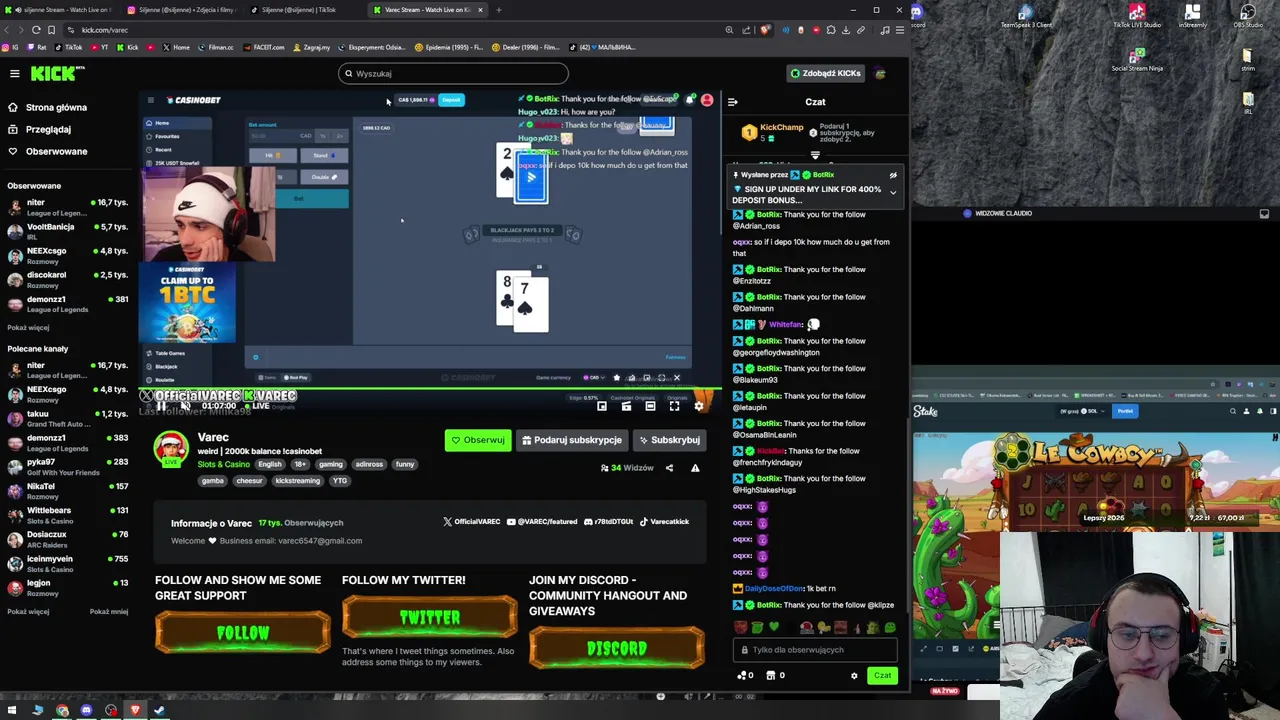Image resolution: width=1280 pixels, height=720 pixels.
Task: Open OBS Studio desktop icon
Action: pos(1248,16)
